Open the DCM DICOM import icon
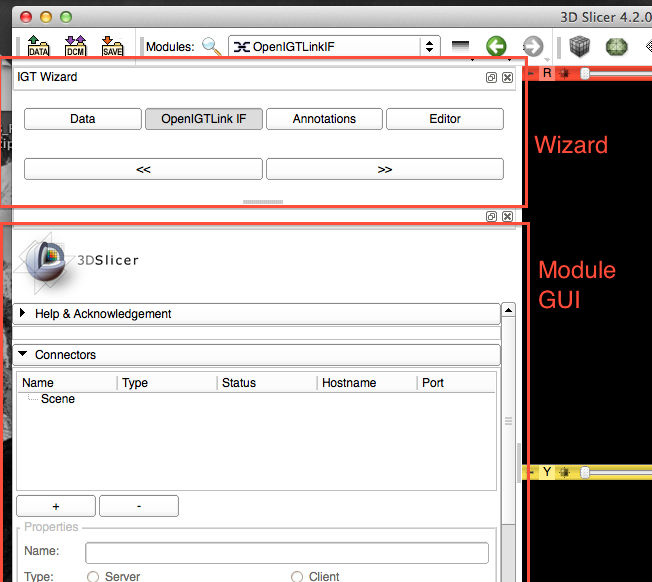This screenshot has height=582, width=652. click(75, 46)
